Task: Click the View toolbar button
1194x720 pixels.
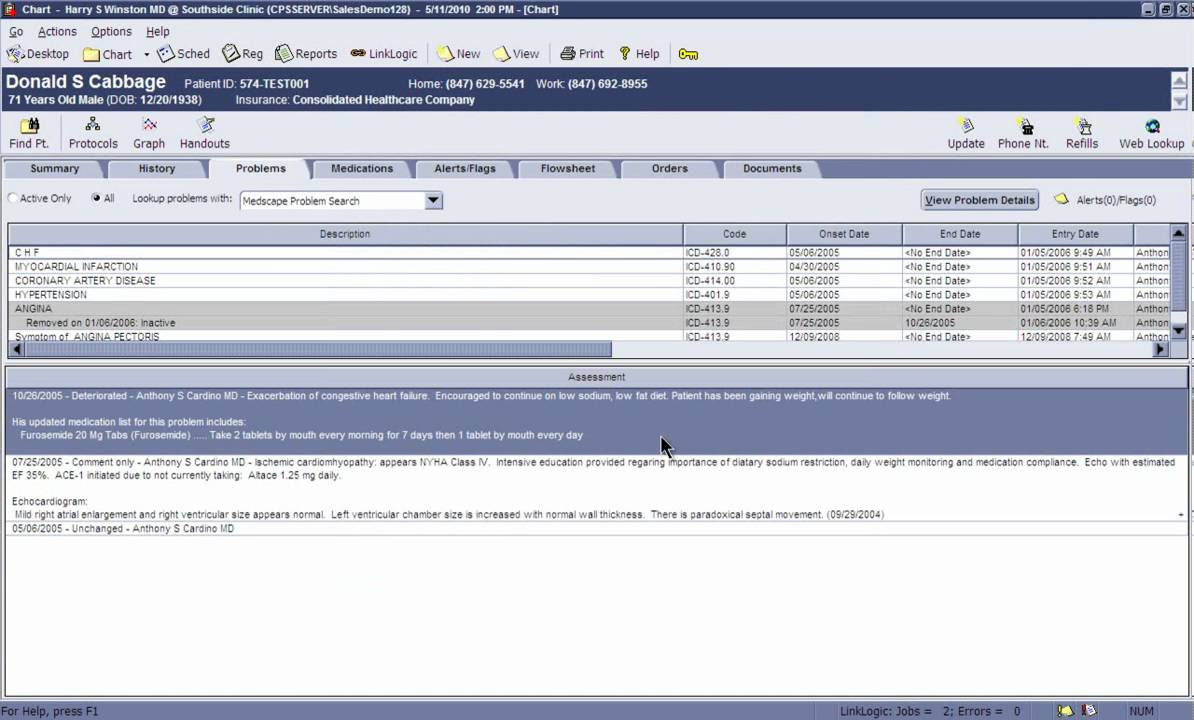Action: point(516,54)
